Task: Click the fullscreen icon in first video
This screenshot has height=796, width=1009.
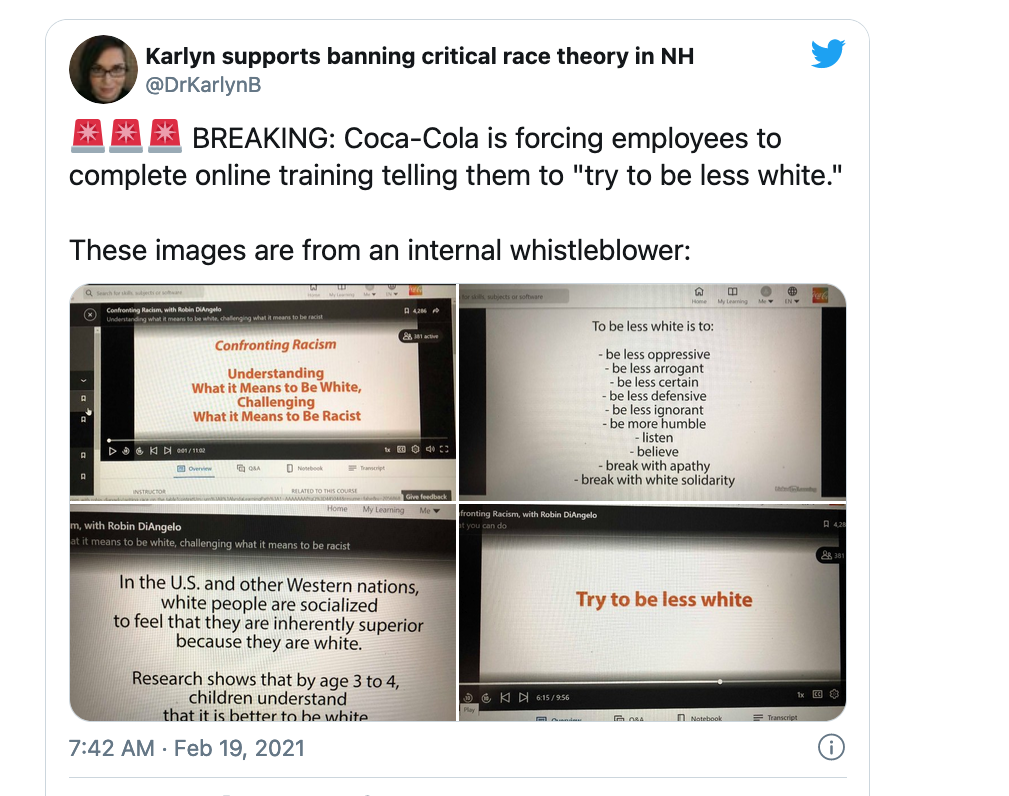Action: click(x=443, y=449)
